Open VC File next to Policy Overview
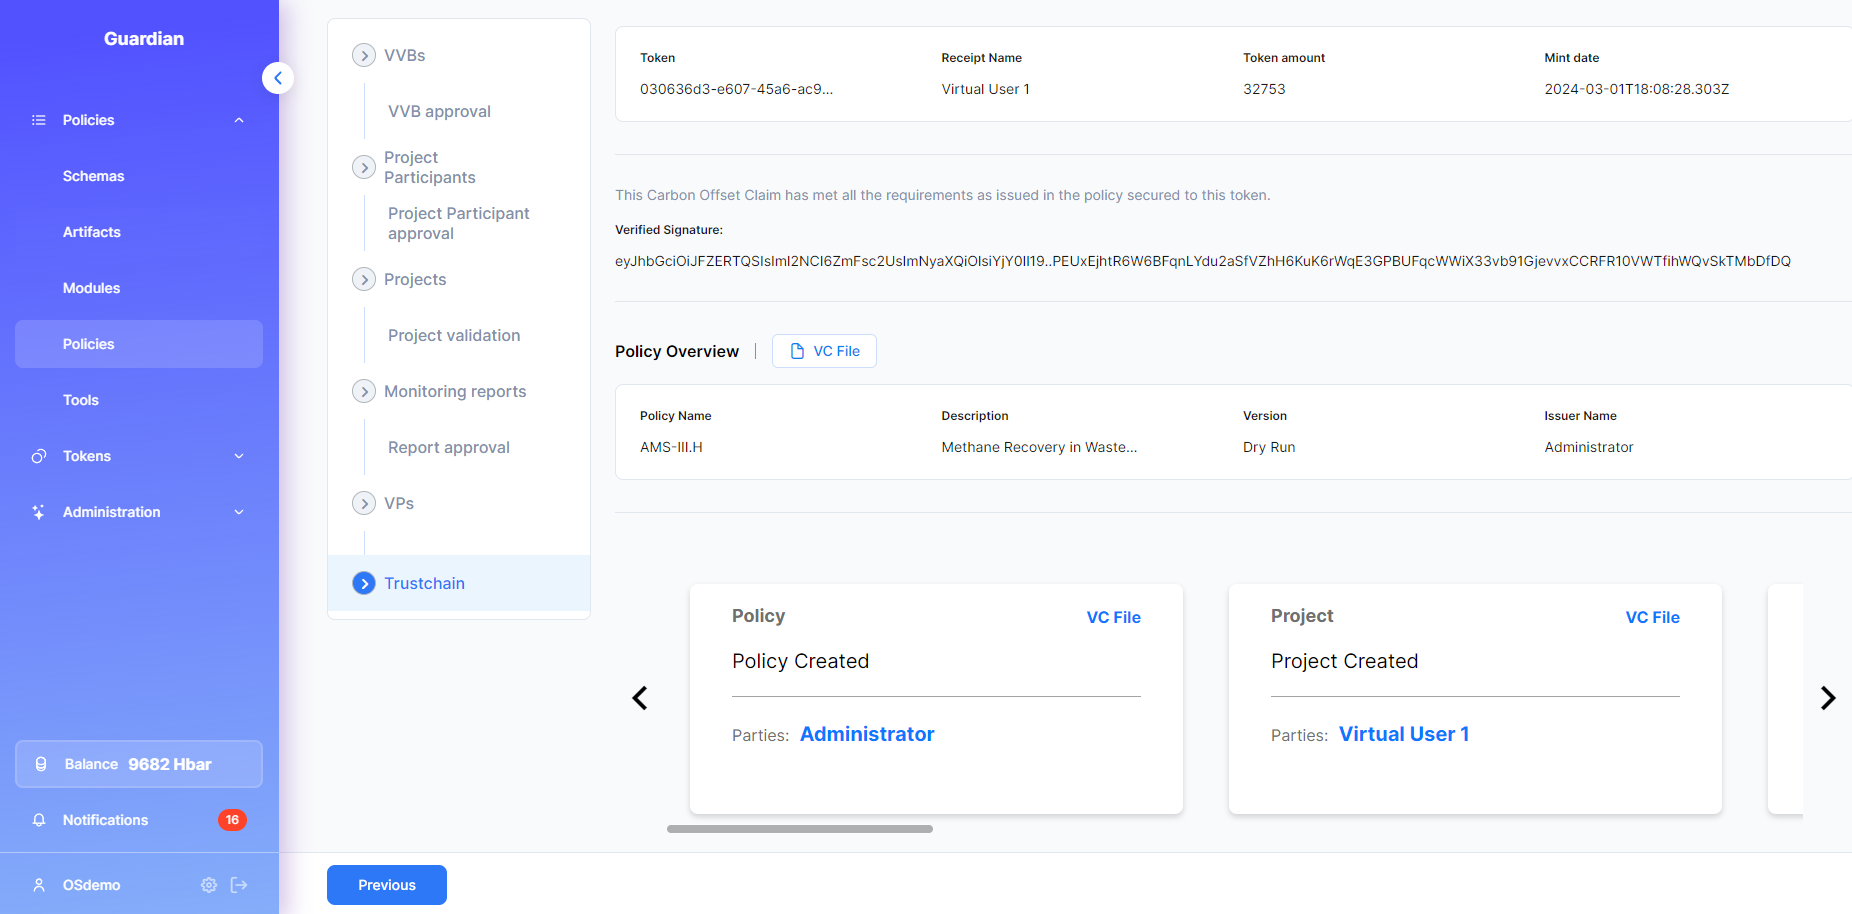The image size is (1852, 914). pos(824,351)
